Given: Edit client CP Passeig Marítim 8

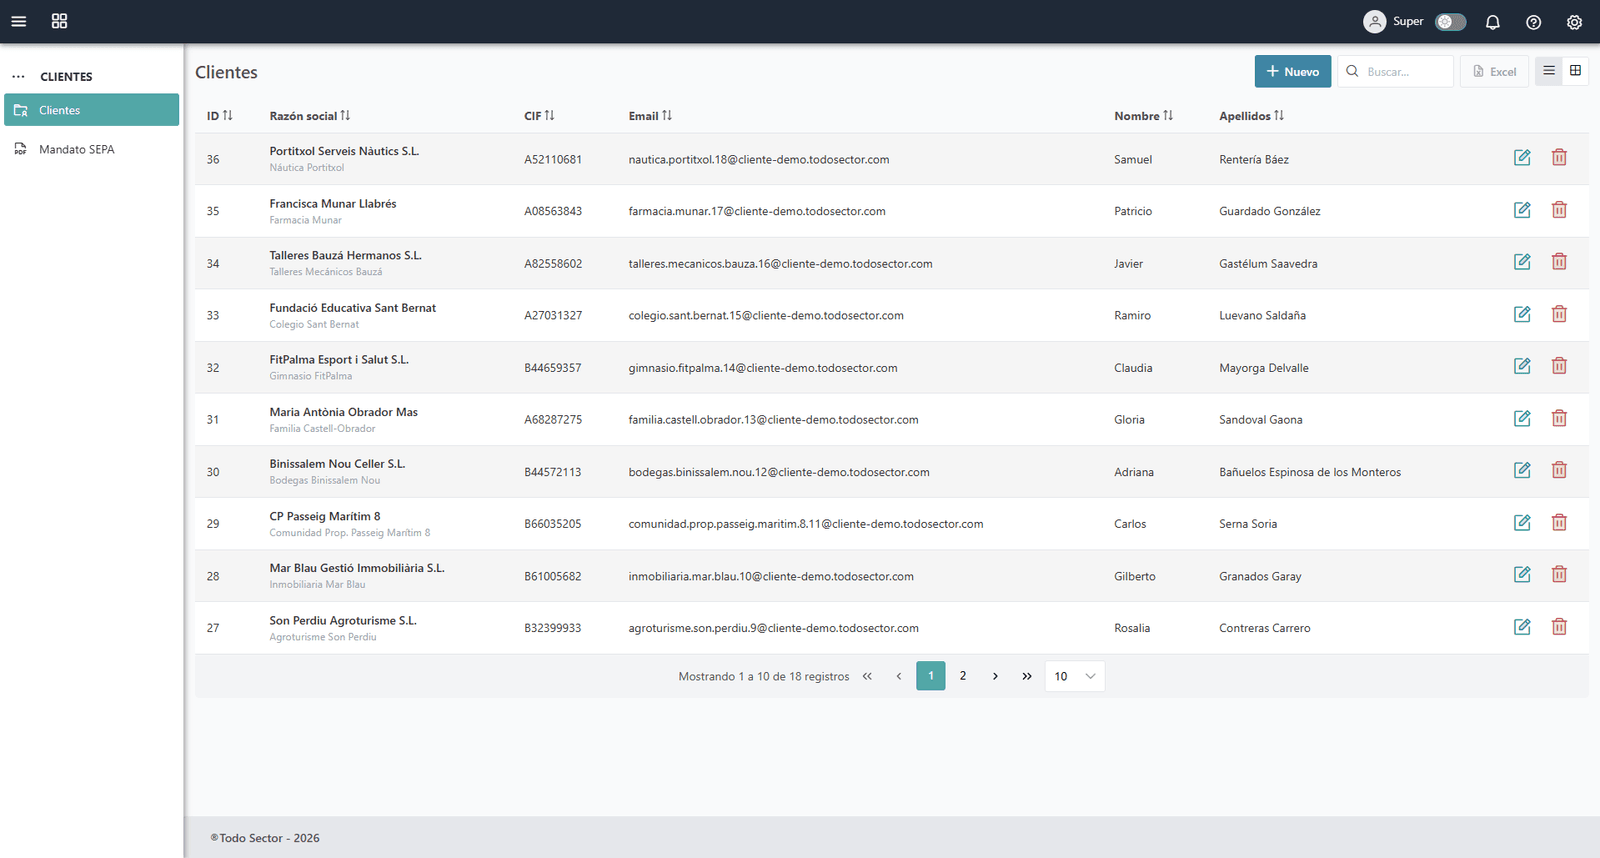Looking at the screenshot, I should [x=1522, y=522].
